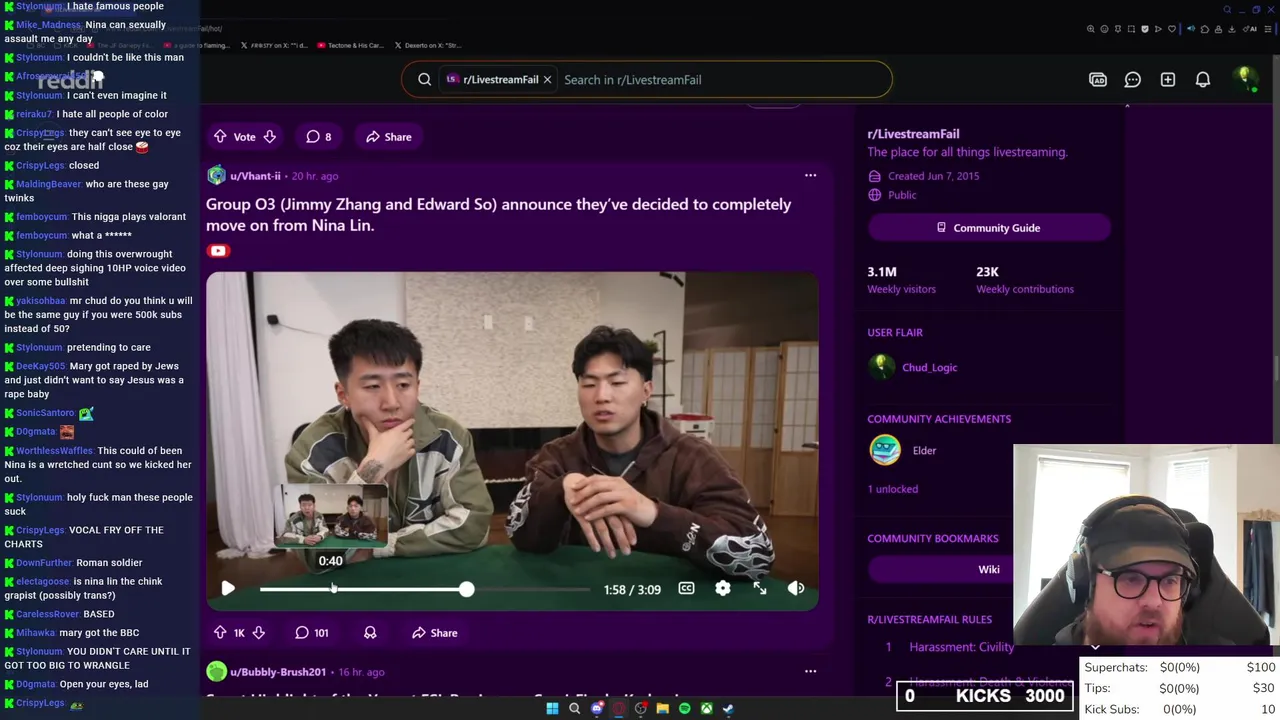The height and width of the screenshot is (720, 1280).
Task: Open Xbox app from the taskbar
Action: click(706, 708)
